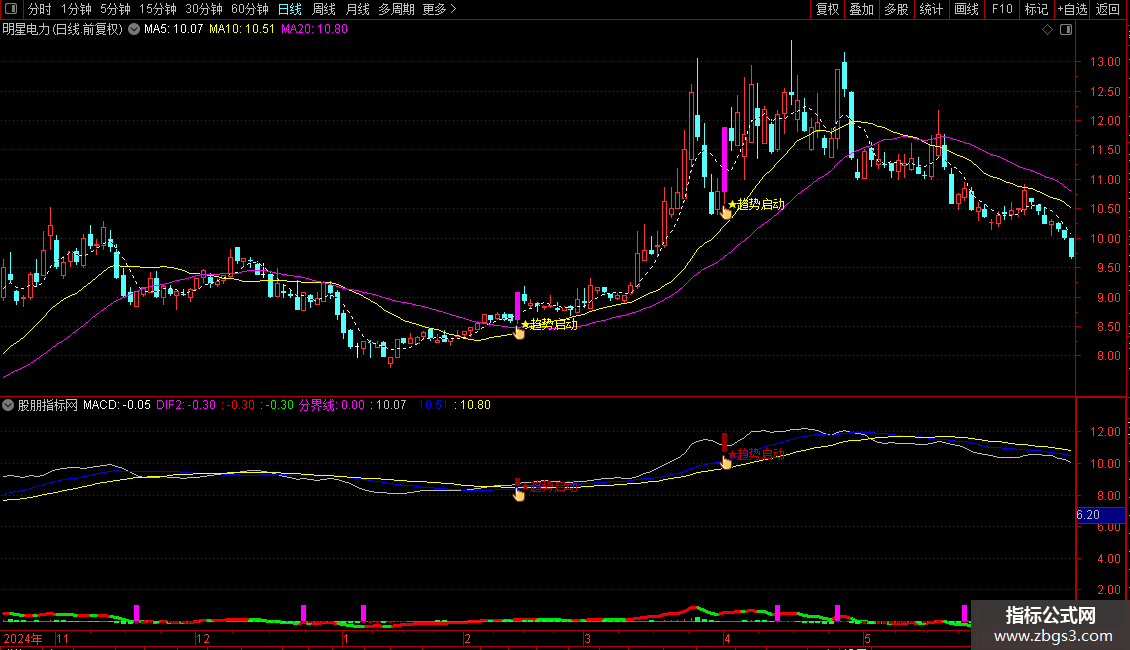Select the 15分钟 period
1130x650 pixels.
(158, 9)
